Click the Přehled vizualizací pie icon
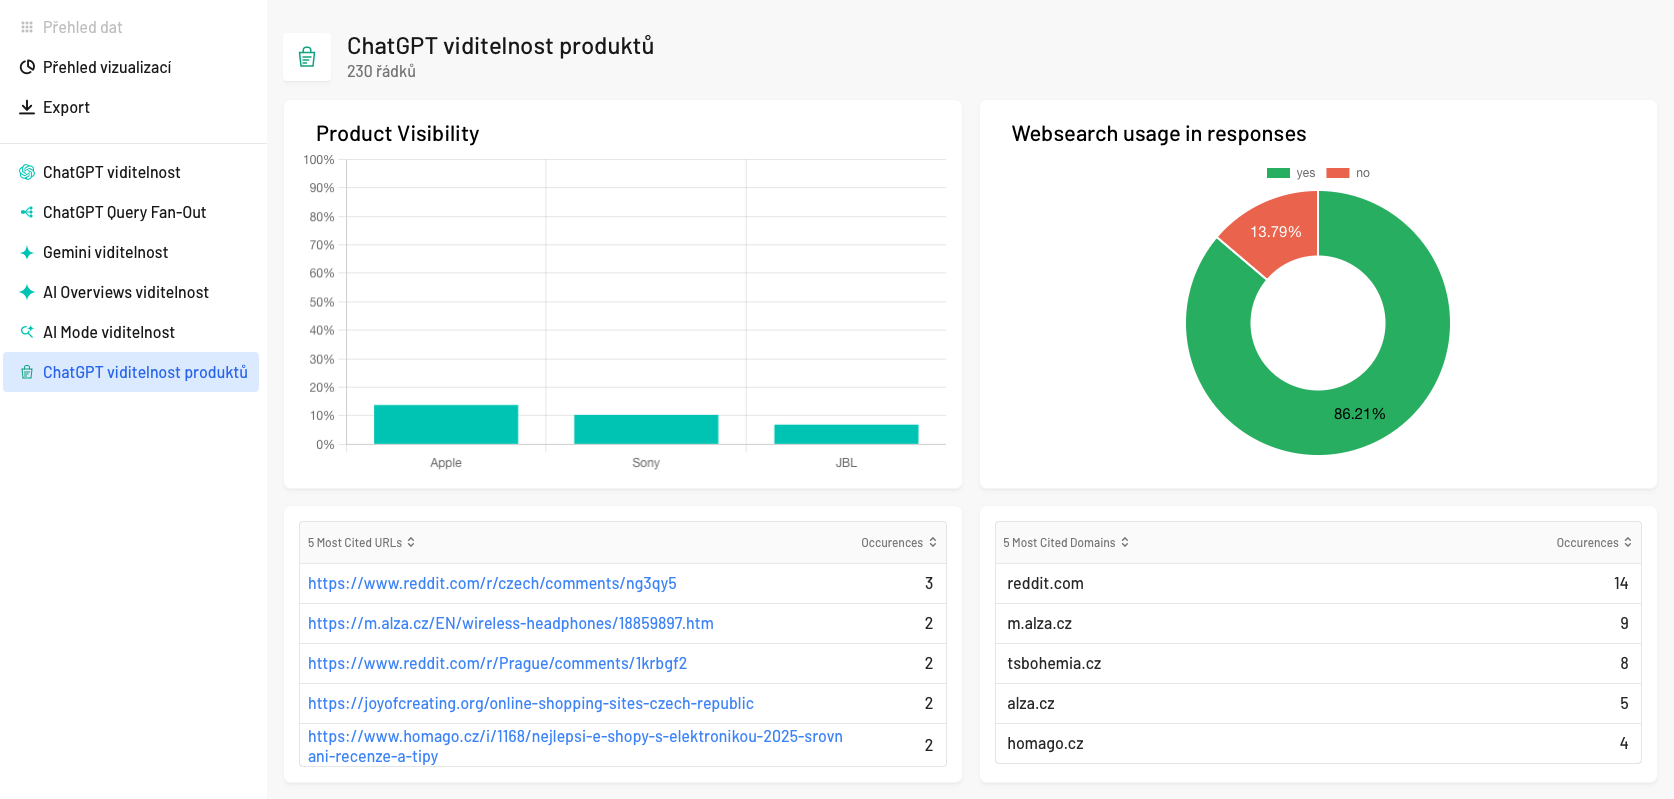 [27, 67]
